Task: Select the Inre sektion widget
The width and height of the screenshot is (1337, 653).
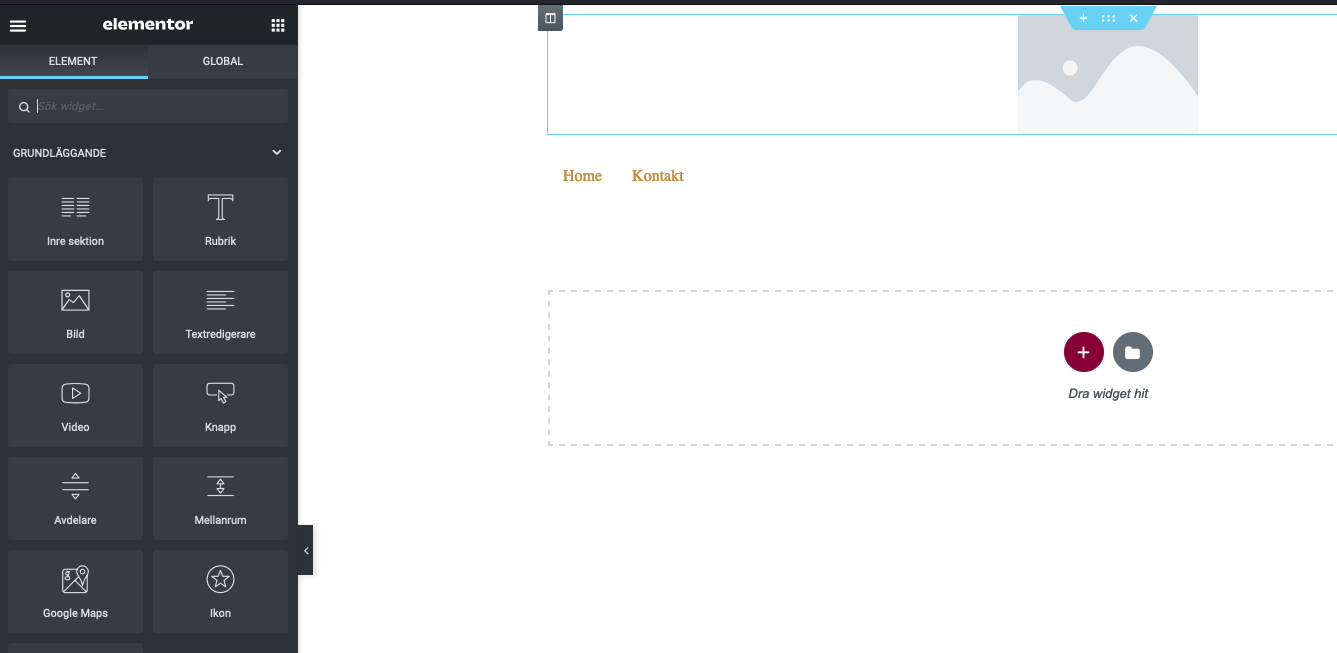Action: (x=75, y=219)
